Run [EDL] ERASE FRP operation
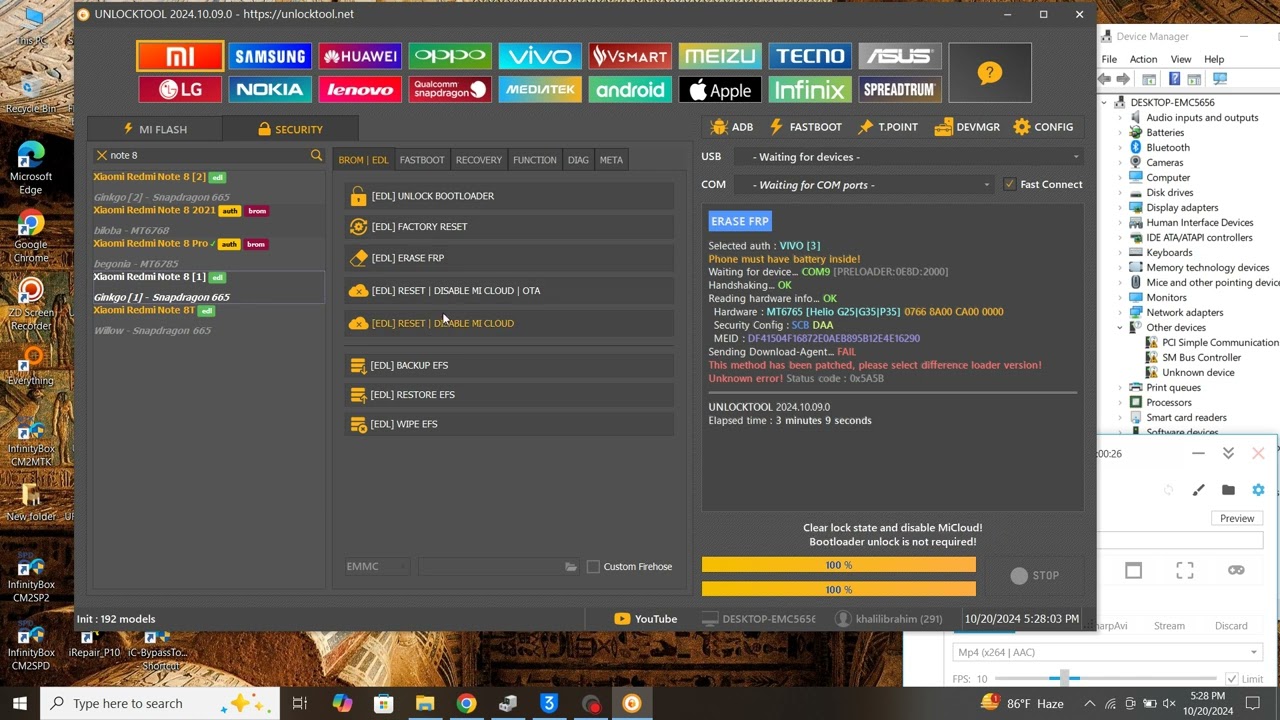1280x720 pixels. click(509, 258)
